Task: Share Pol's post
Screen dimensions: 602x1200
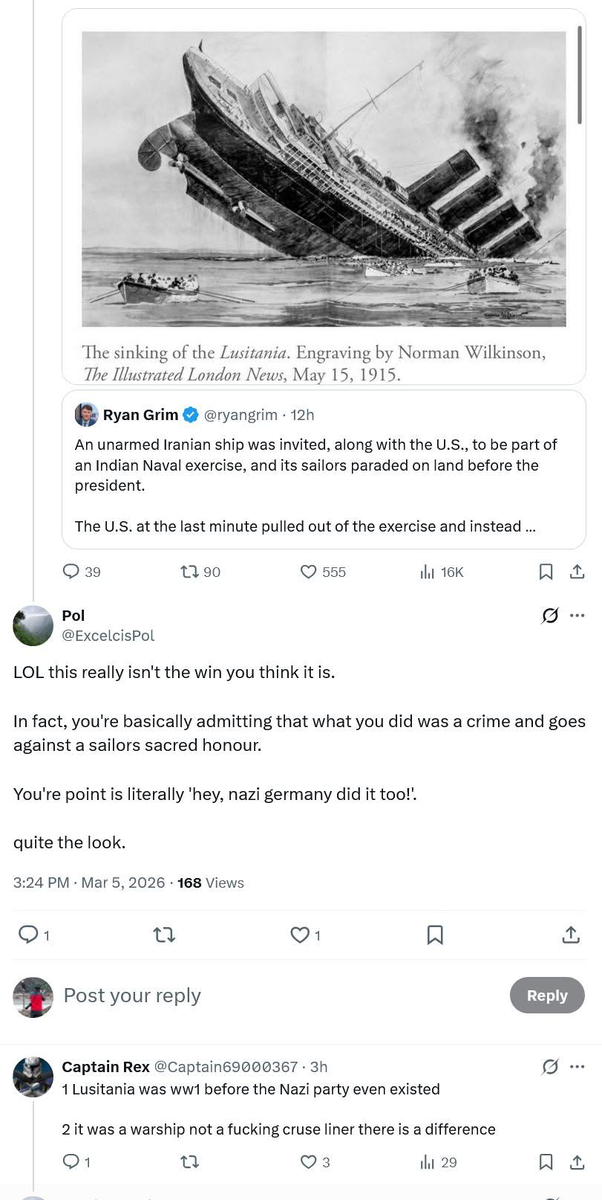Action: click(570, 935)
